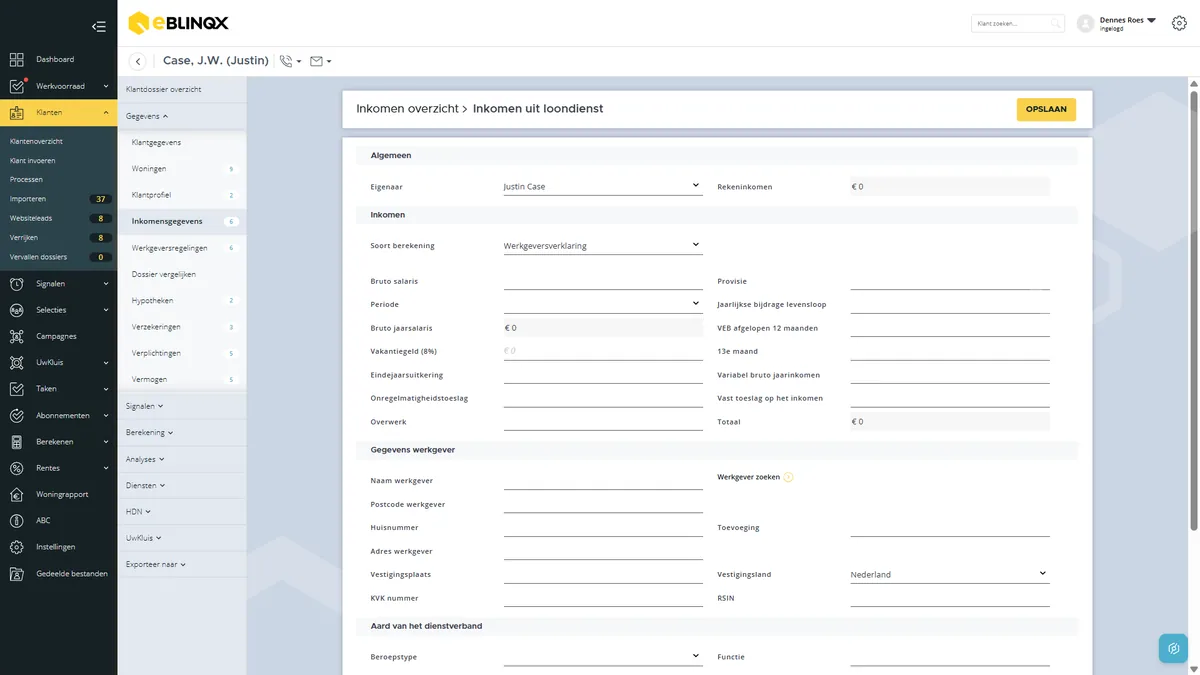The image size is (1200, 675).
Task: Focus the Bruto salaris input field
Action: click(x=603, y=281)
